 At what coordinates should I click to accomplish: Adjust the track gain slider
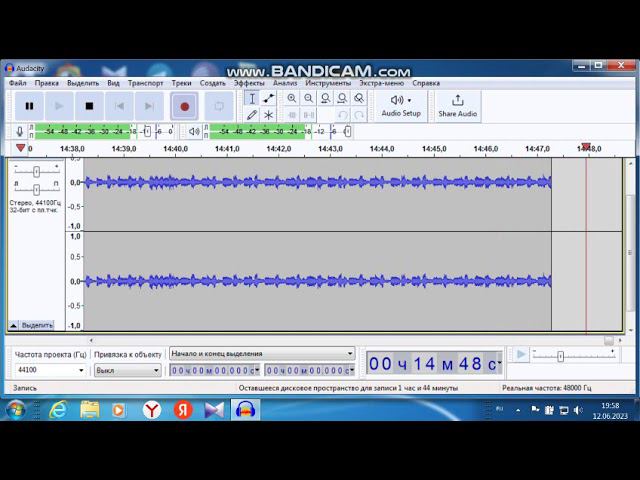(x=37, y=172)
